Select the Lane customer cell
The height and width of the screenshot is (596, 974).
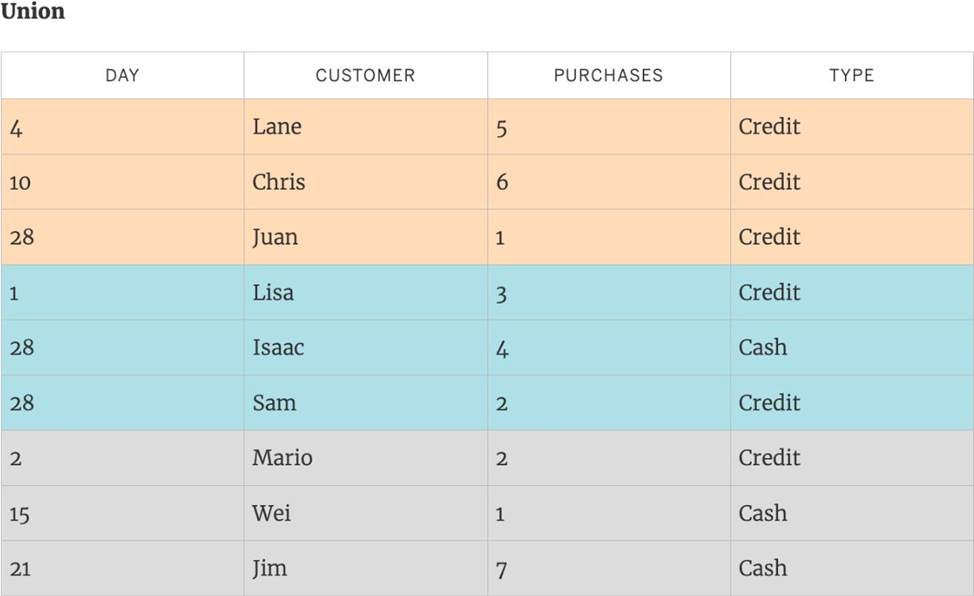(277, 127)
